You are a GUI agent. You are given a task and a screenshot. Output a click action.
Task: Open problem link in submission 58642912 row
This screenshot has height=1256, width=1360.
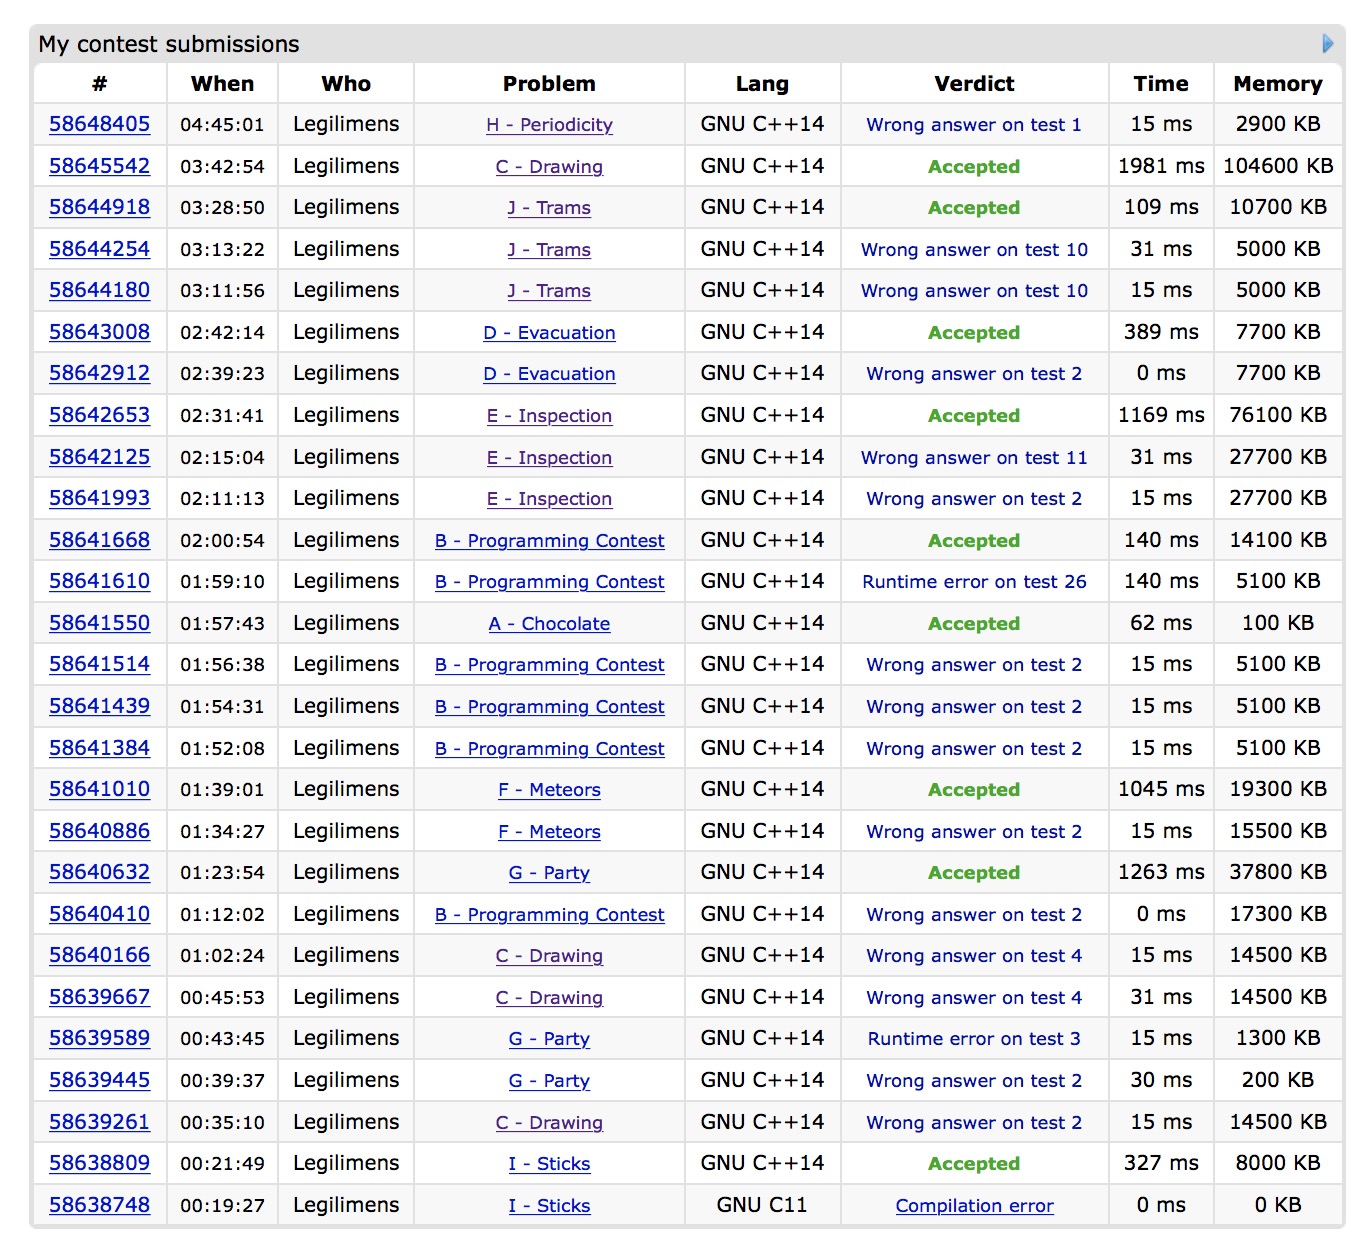549,374
